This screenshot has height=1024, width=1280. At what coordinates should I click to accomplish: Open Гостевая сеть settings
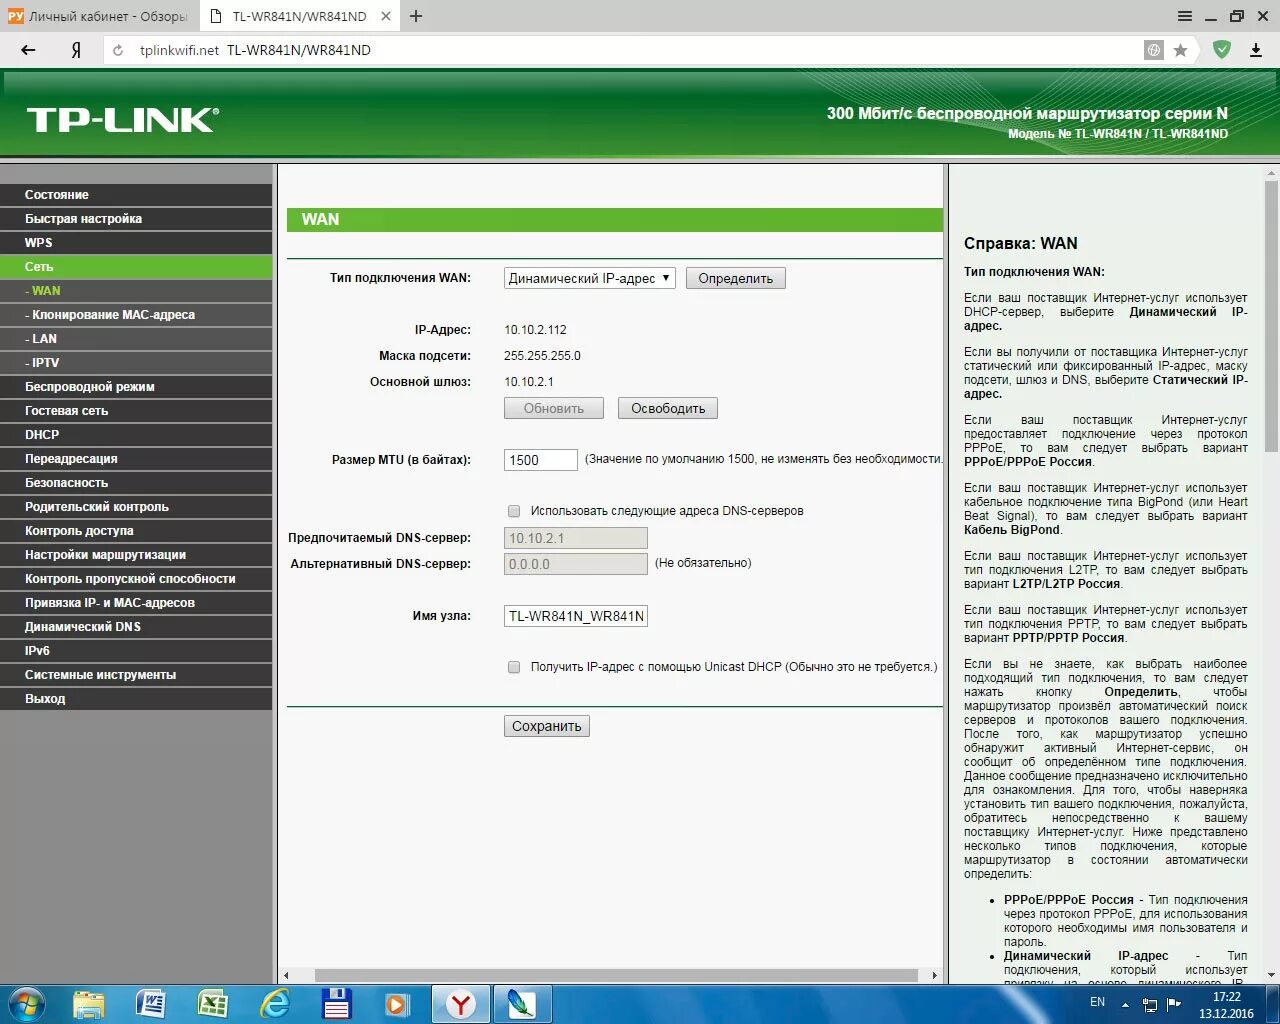pos(136,411)
